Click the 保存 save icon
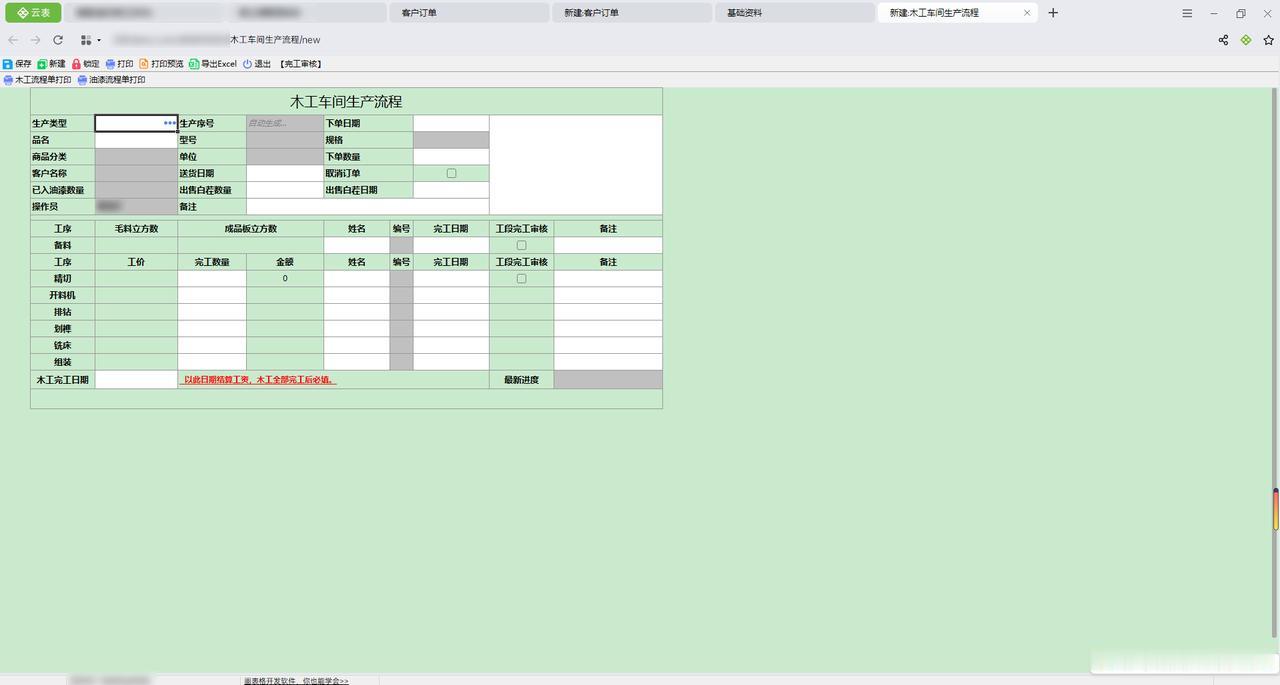The height and width of the screenshot is (685, 1280). click(x=8, y=64)
